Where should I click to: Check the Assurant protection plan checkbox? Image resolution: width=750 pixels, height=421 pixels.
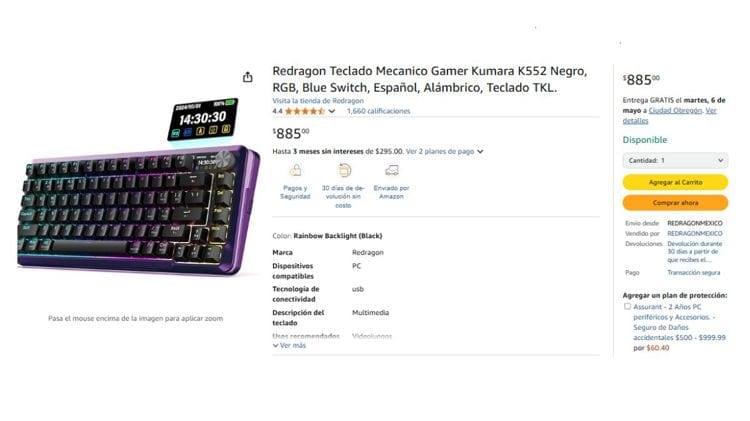pyautogui.click(x=627, y=306)
